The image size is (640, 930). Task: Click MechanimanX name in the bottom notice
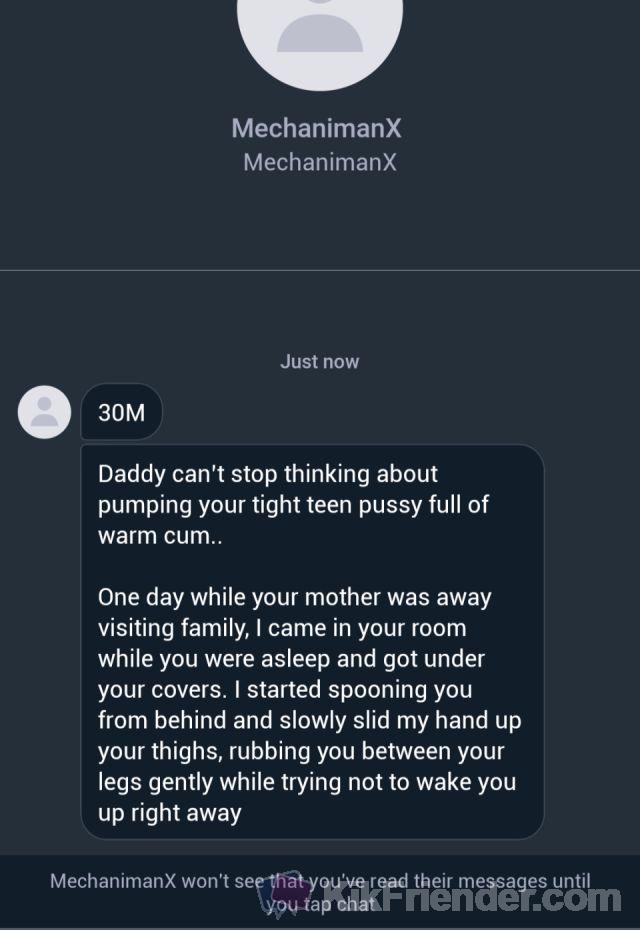pos(113,881)
